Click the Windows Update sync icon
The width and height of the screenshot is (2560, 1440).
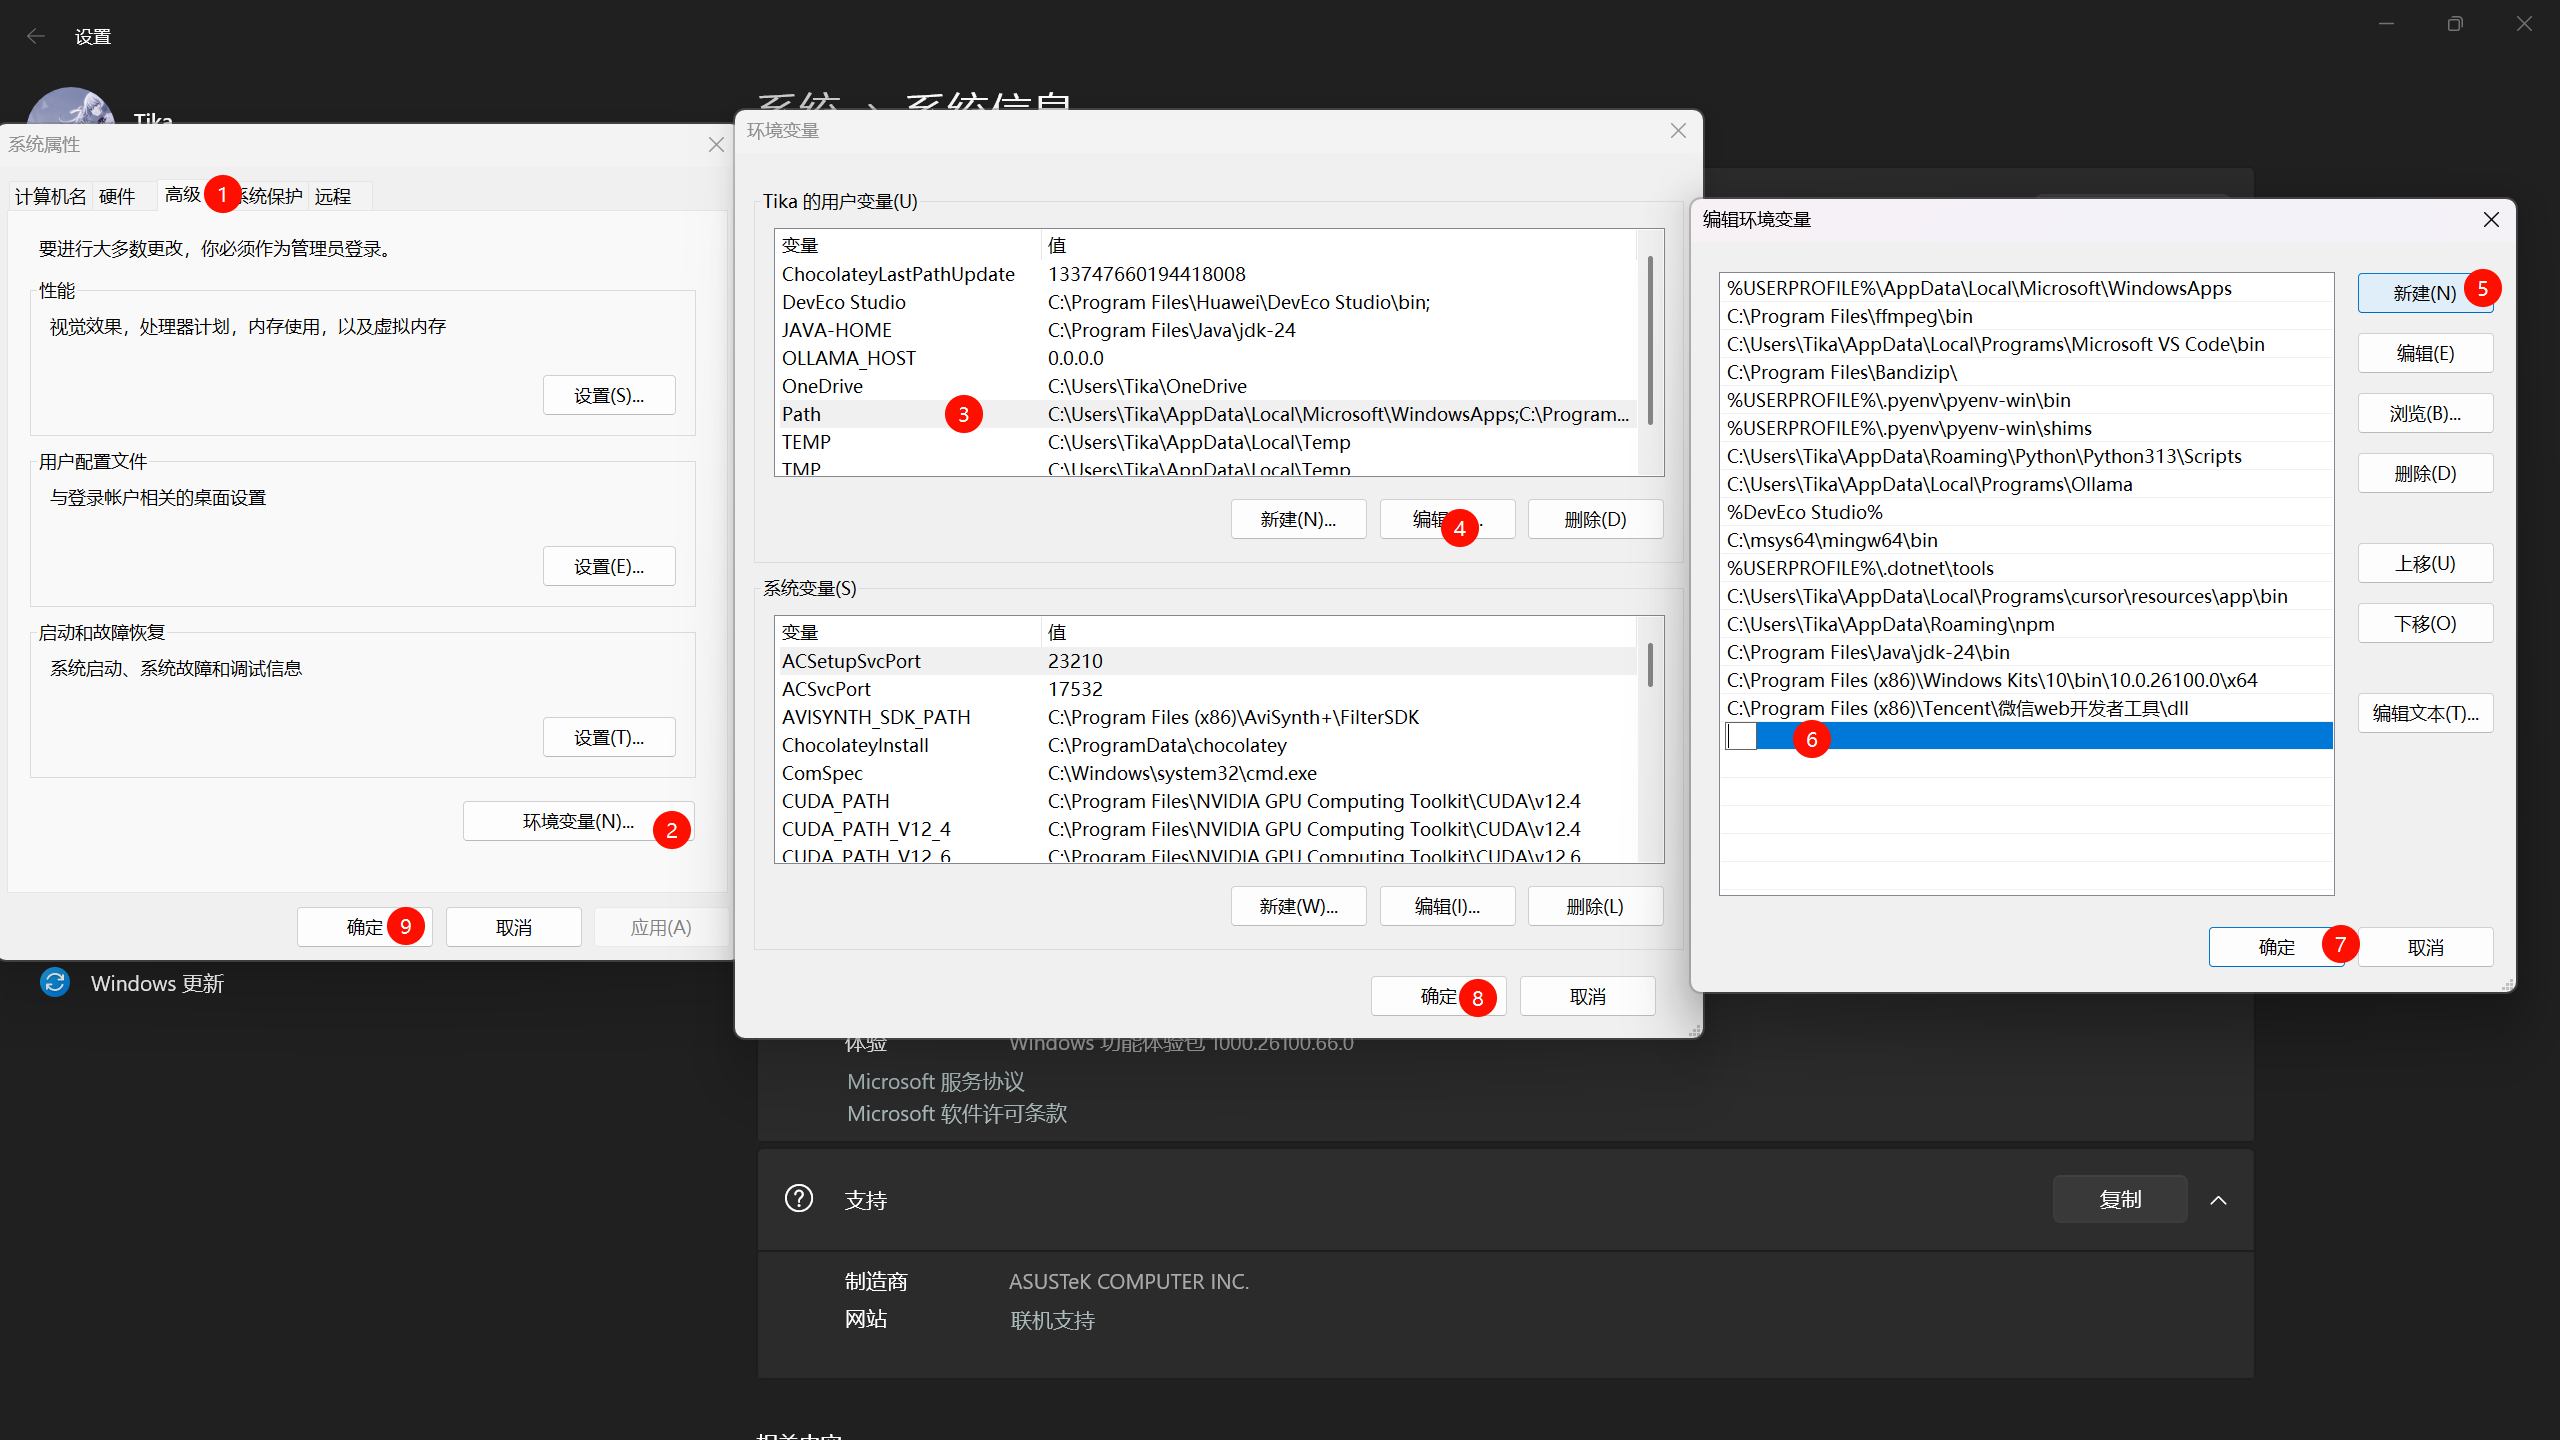click(55, 982)
